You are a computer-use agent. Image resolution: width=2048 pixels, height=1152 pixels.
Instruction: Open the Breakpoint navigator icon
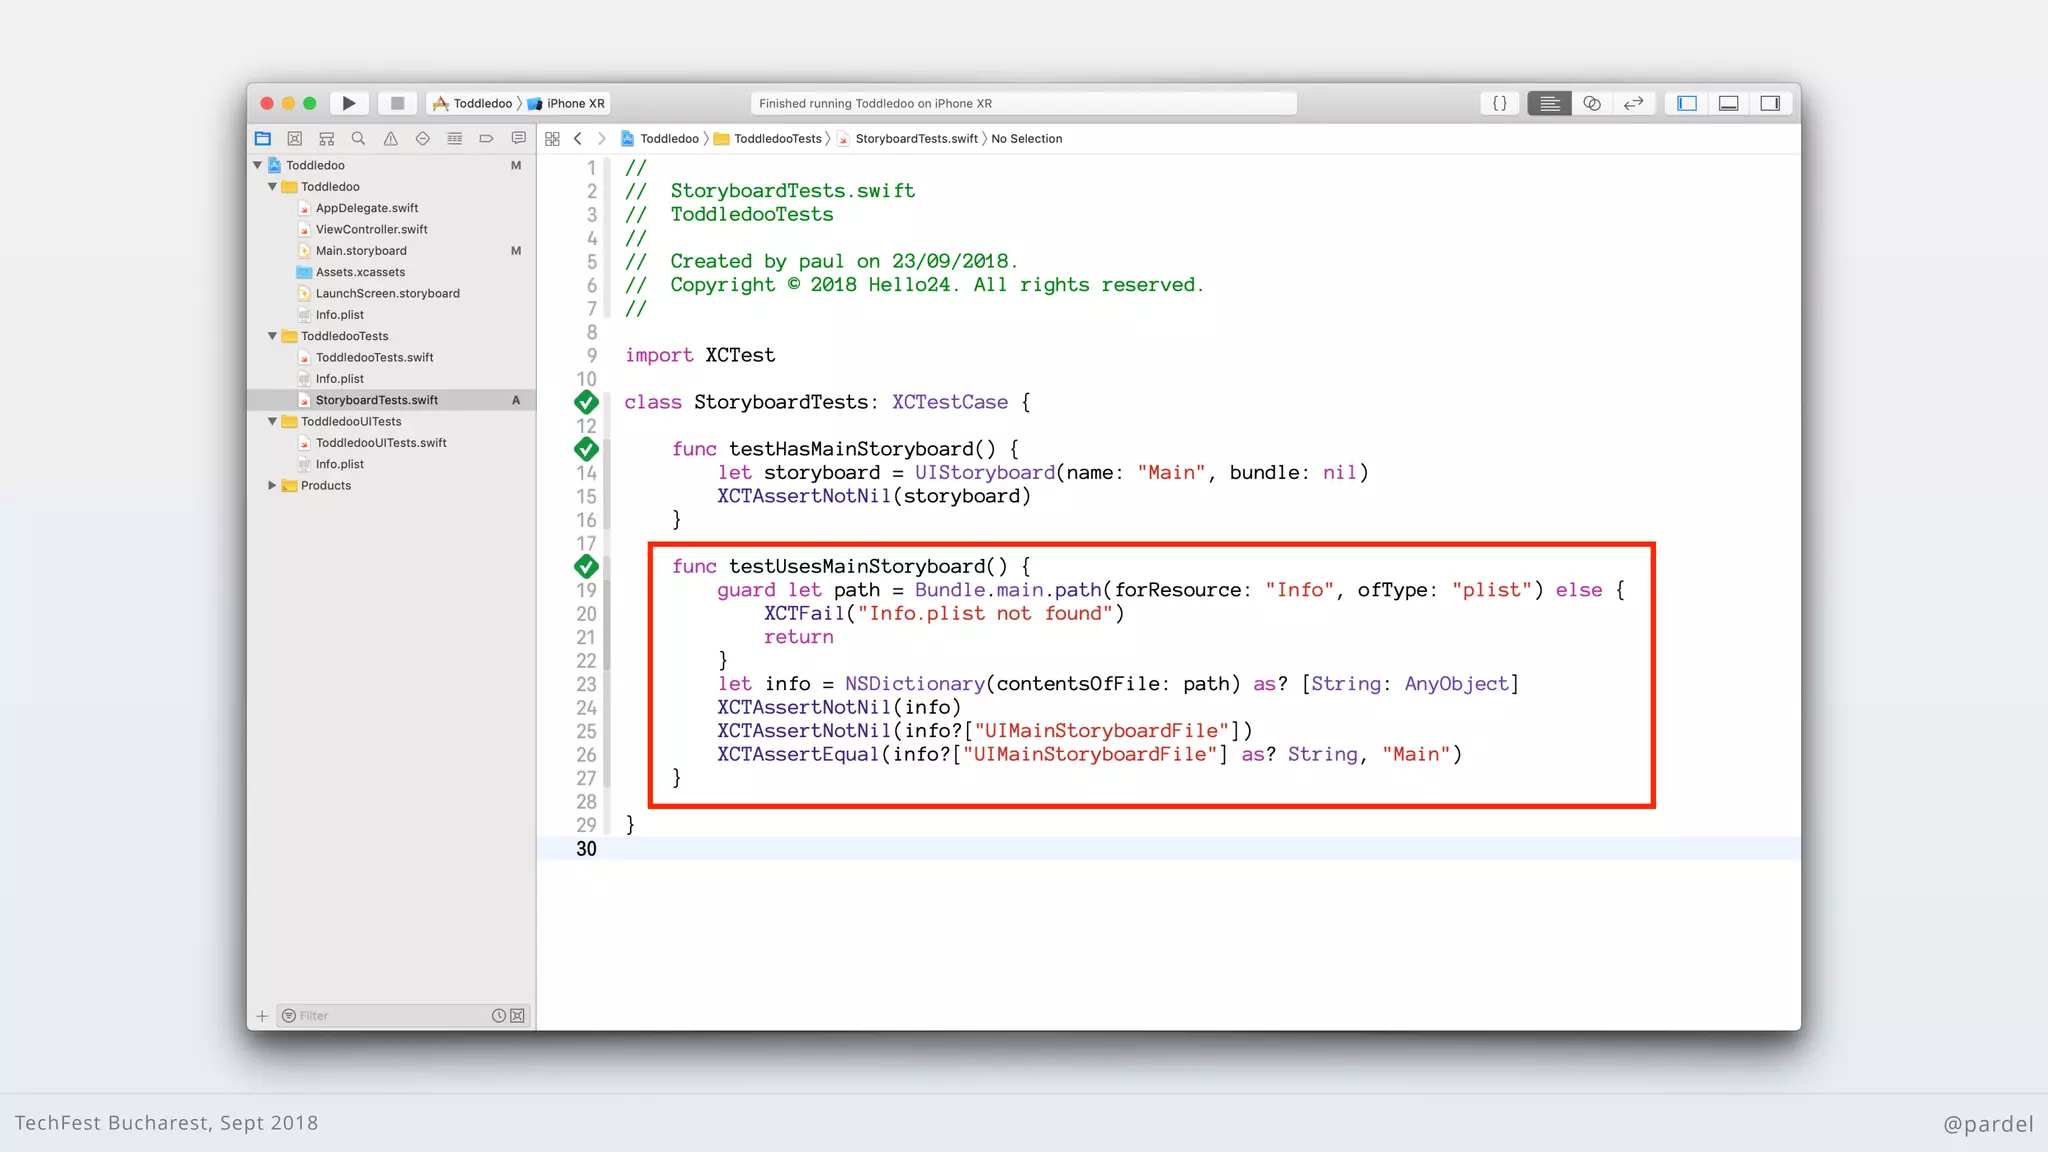[x=486, y=139]
